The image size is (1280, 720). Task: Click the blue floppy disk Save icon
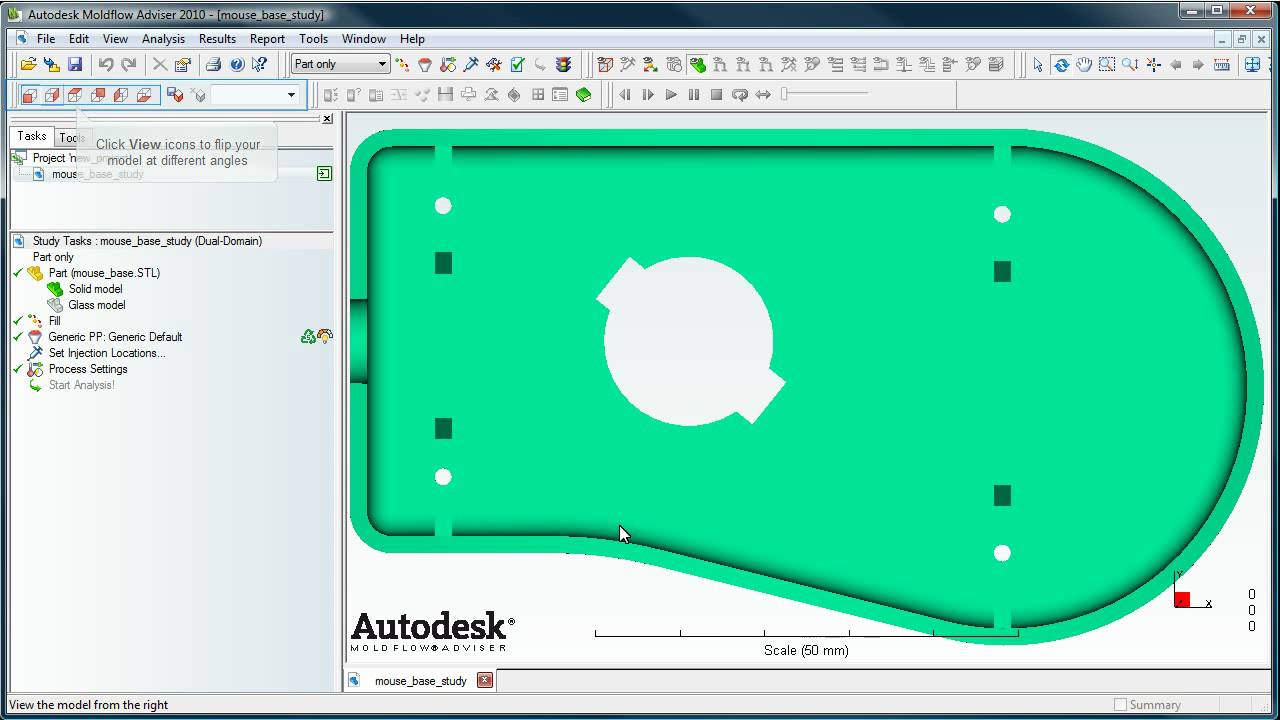(75, 65)
